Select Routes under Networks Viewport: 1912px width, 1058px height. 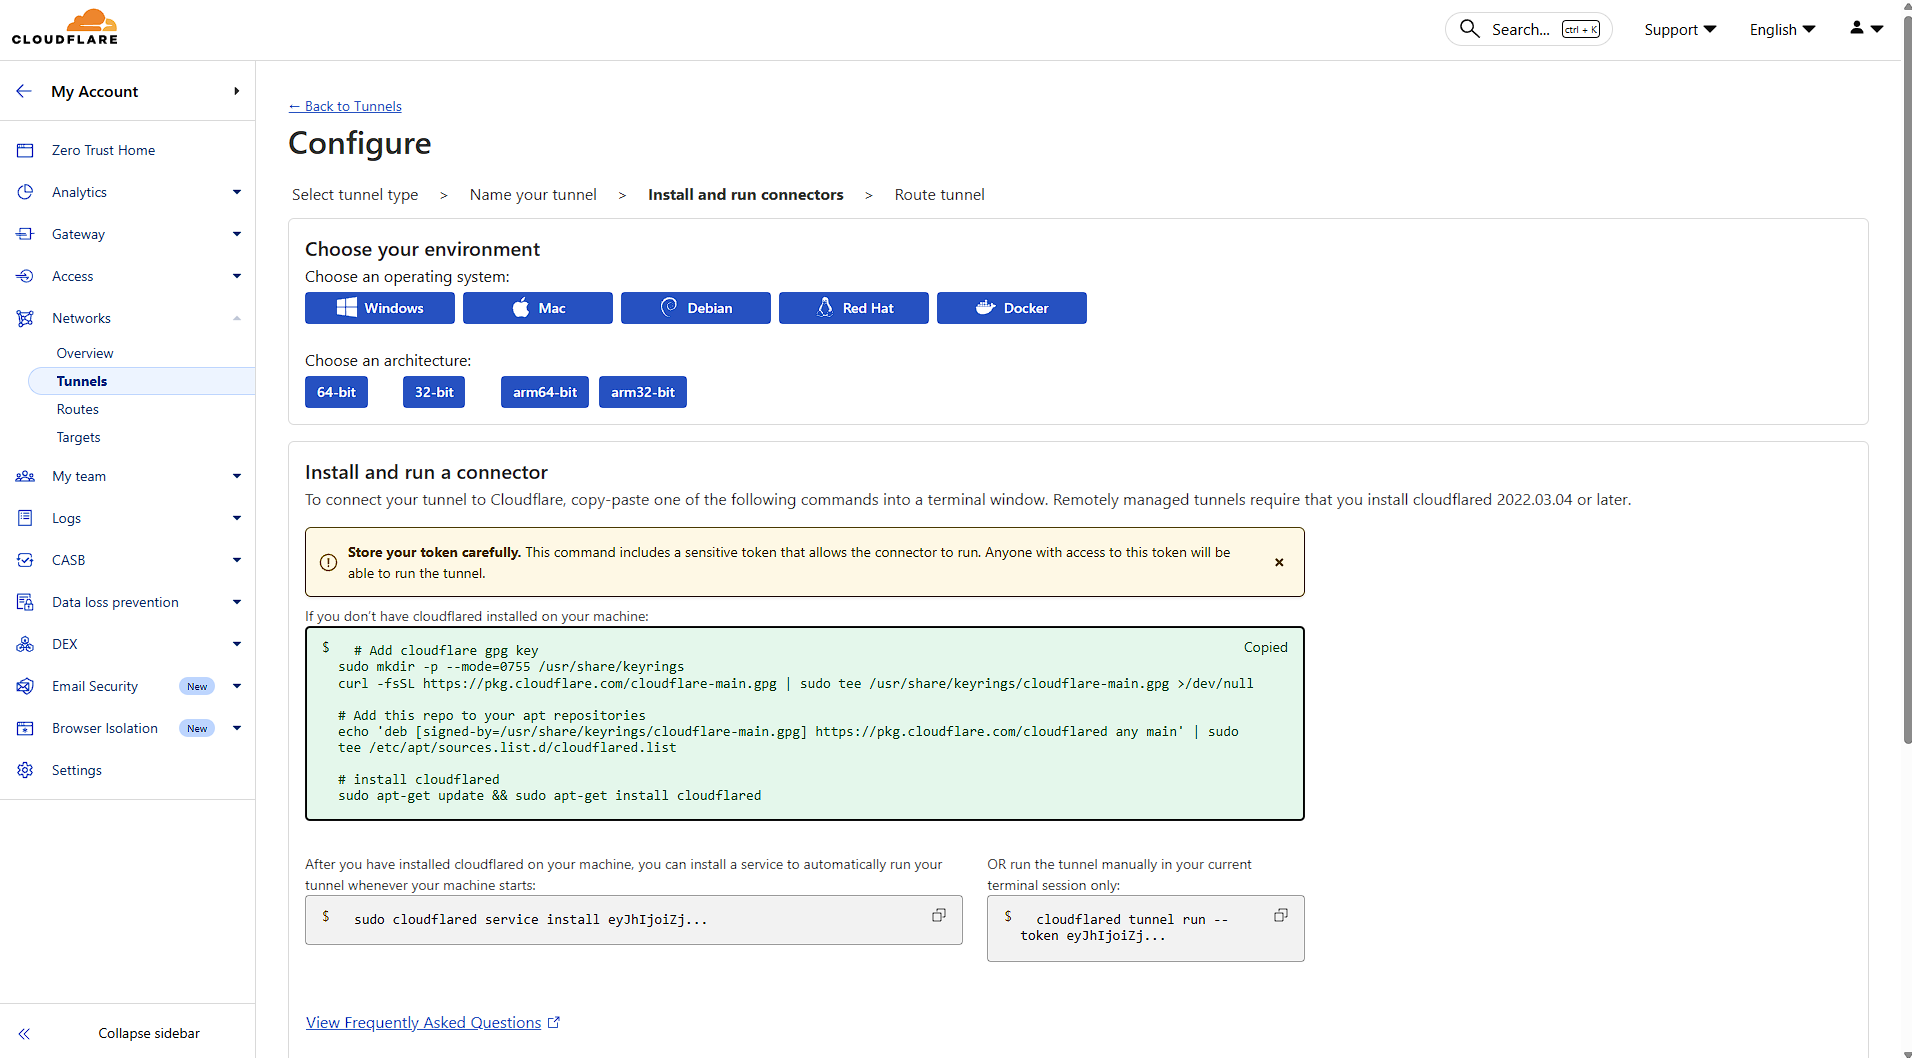(x=77, y=409)
